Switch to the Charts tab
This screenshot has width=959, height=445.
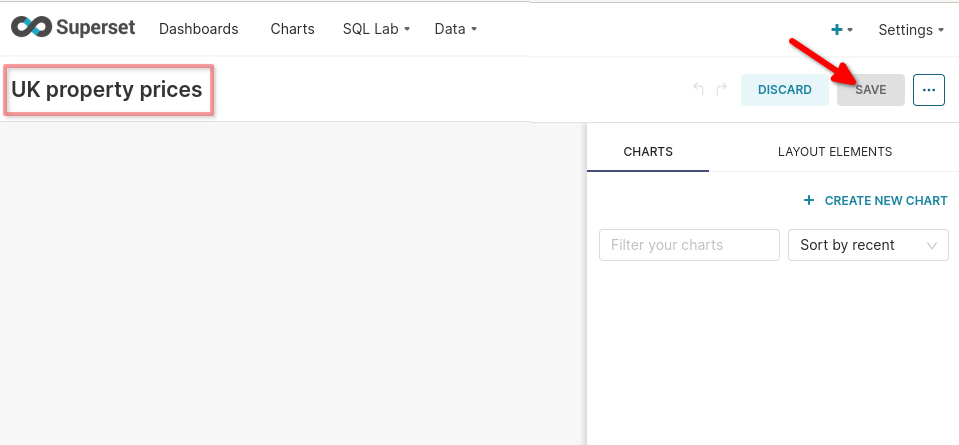648,152
